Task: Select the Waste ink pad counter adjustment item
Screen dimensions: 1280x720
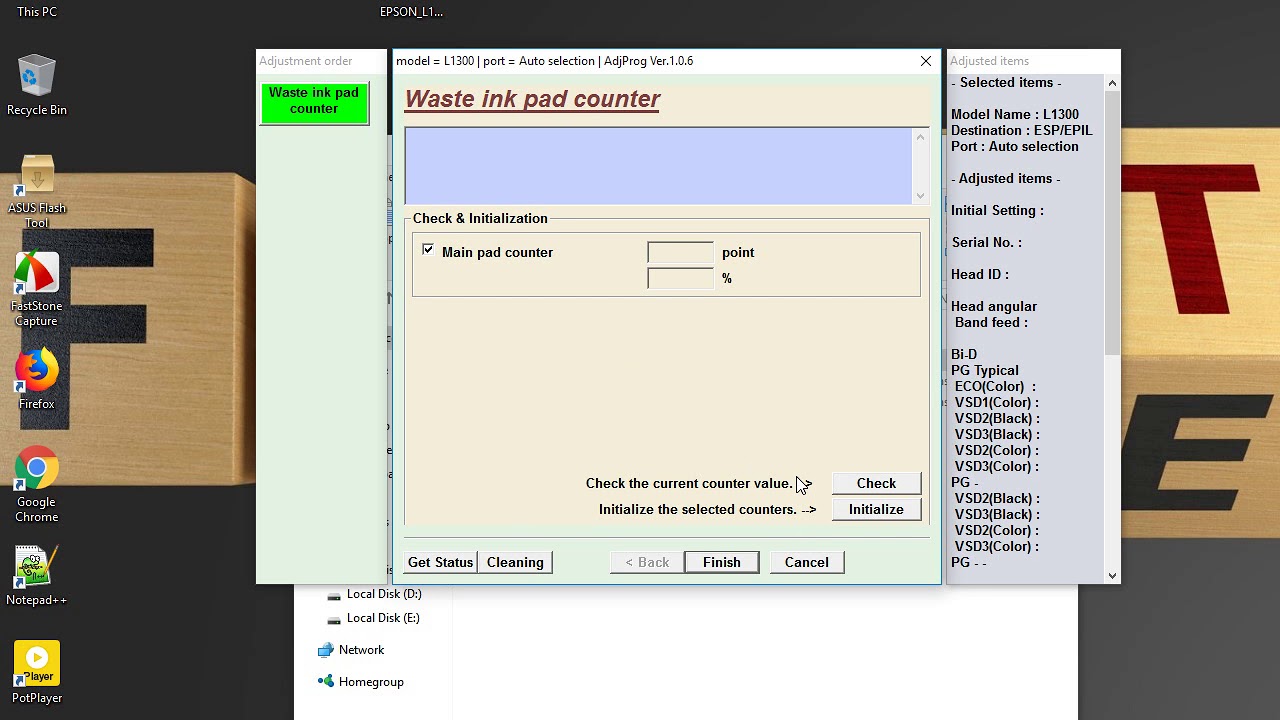Action: pos(314,103)
